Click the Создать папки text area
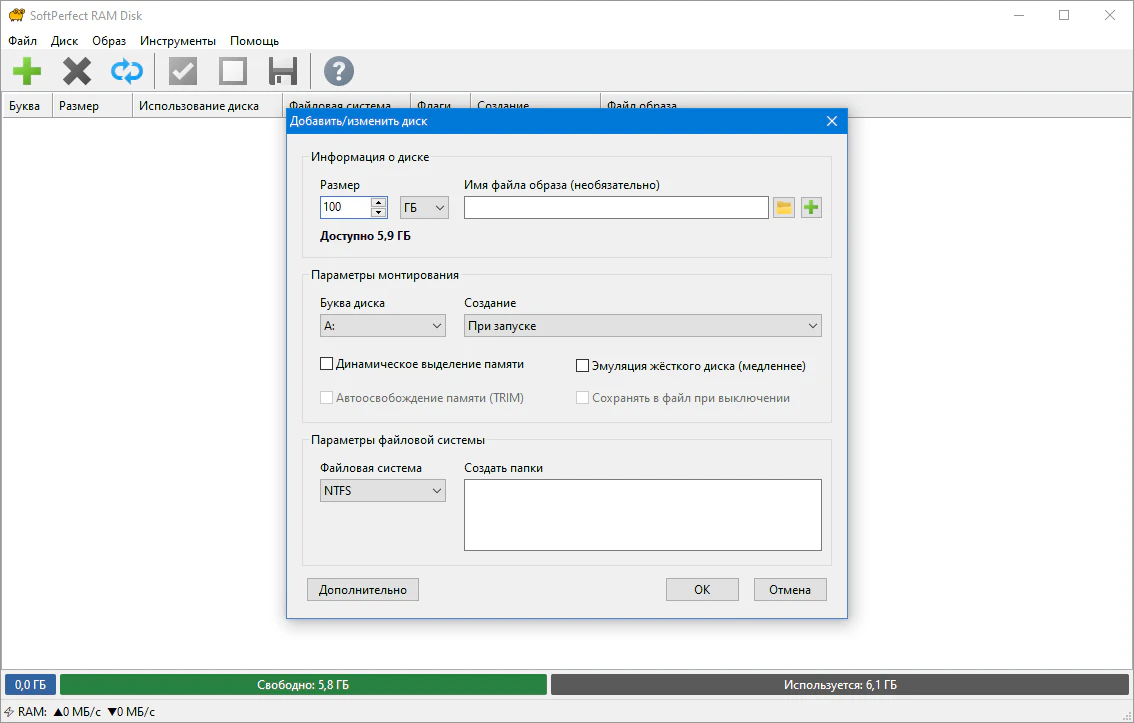Image resolution: width=1134 pixels, height=723 pixels. coord(642,514)
